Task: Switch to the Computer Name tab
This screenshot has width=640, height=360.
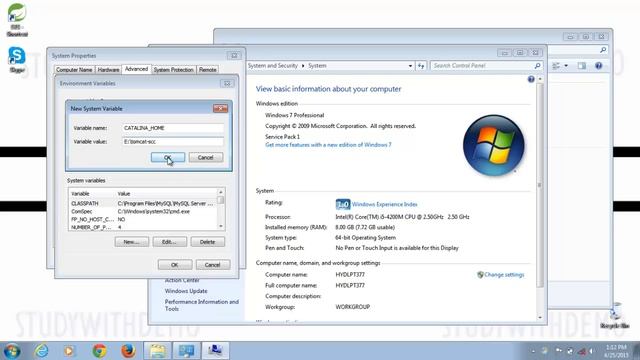Action: click(x=74, y=70)
